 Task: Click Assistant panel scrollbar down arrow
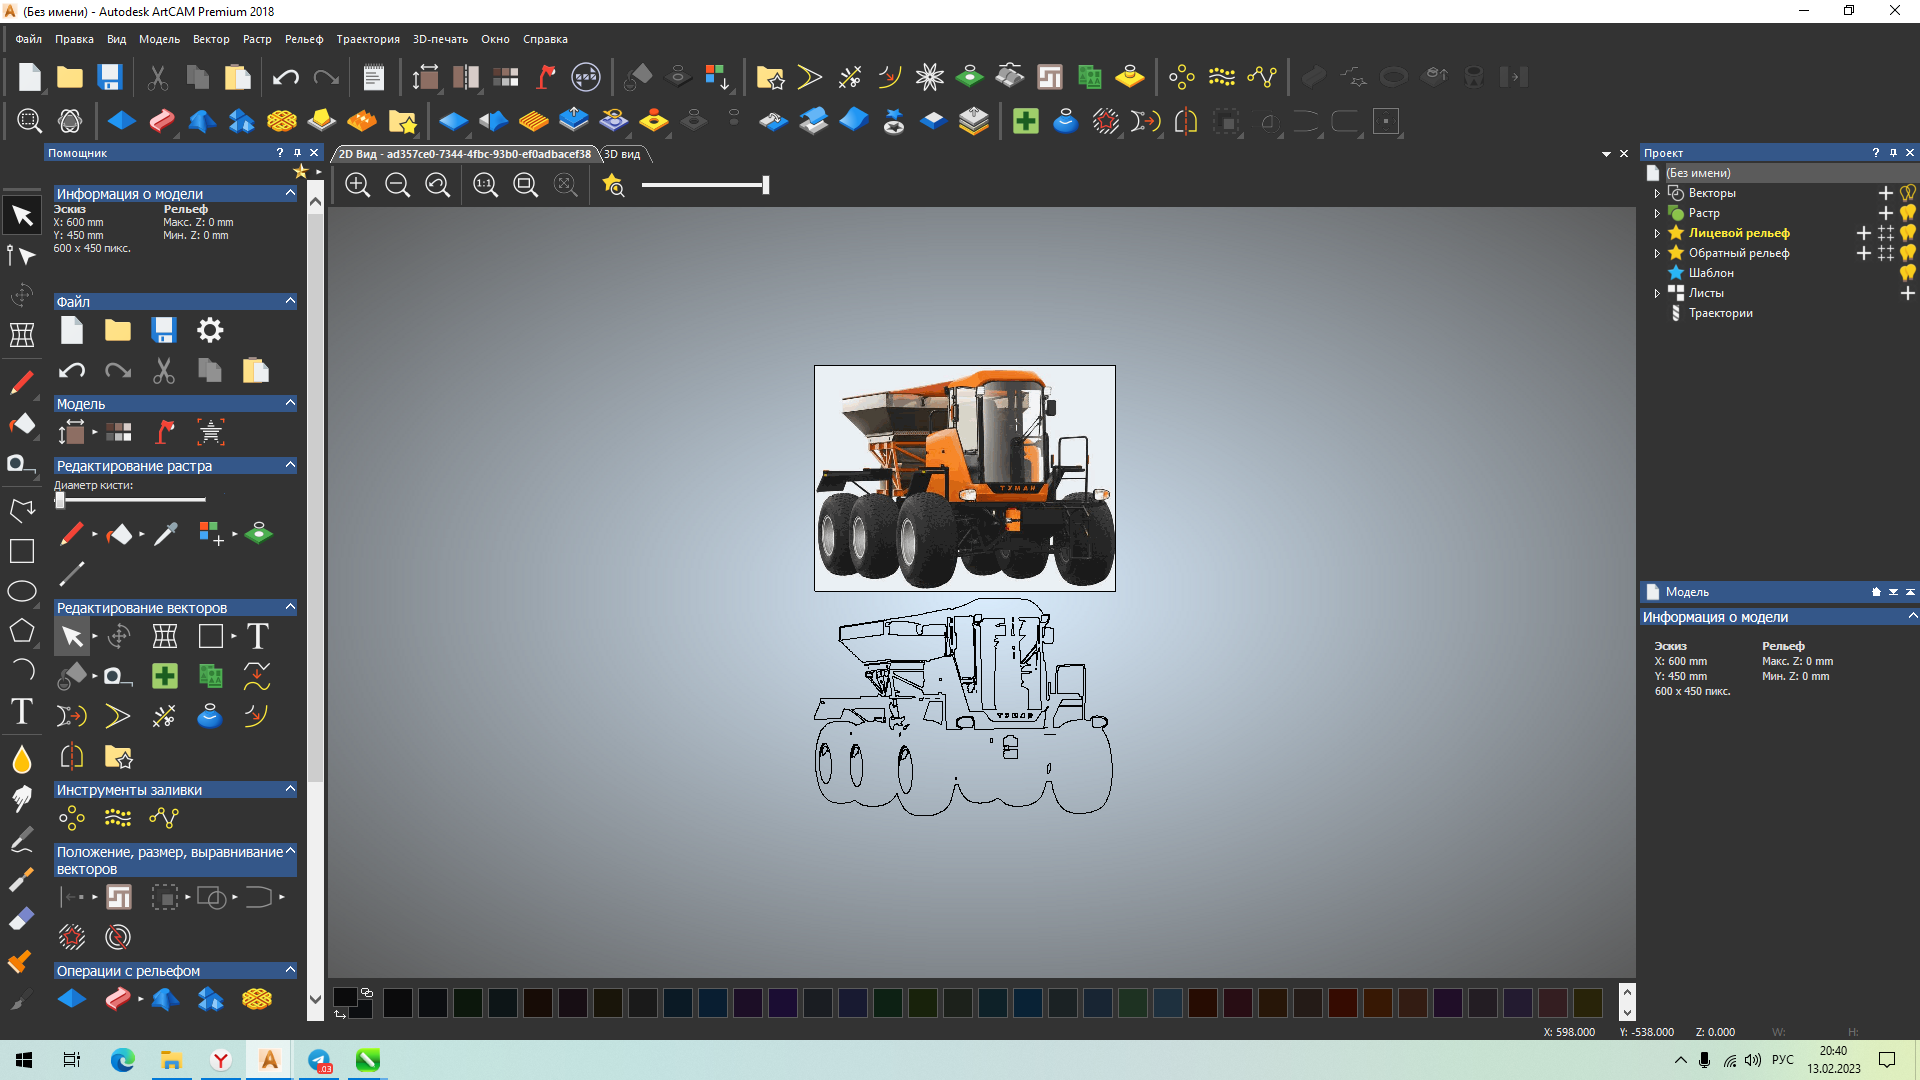pyautogui.click(x=315, y=999)
